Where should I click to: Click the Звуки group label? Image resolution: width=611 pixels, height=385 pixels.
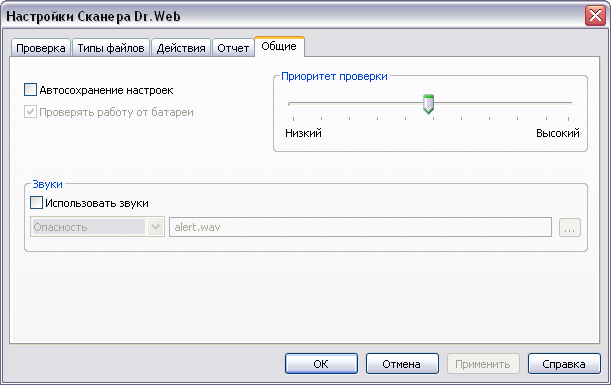[x=47, y=184]
